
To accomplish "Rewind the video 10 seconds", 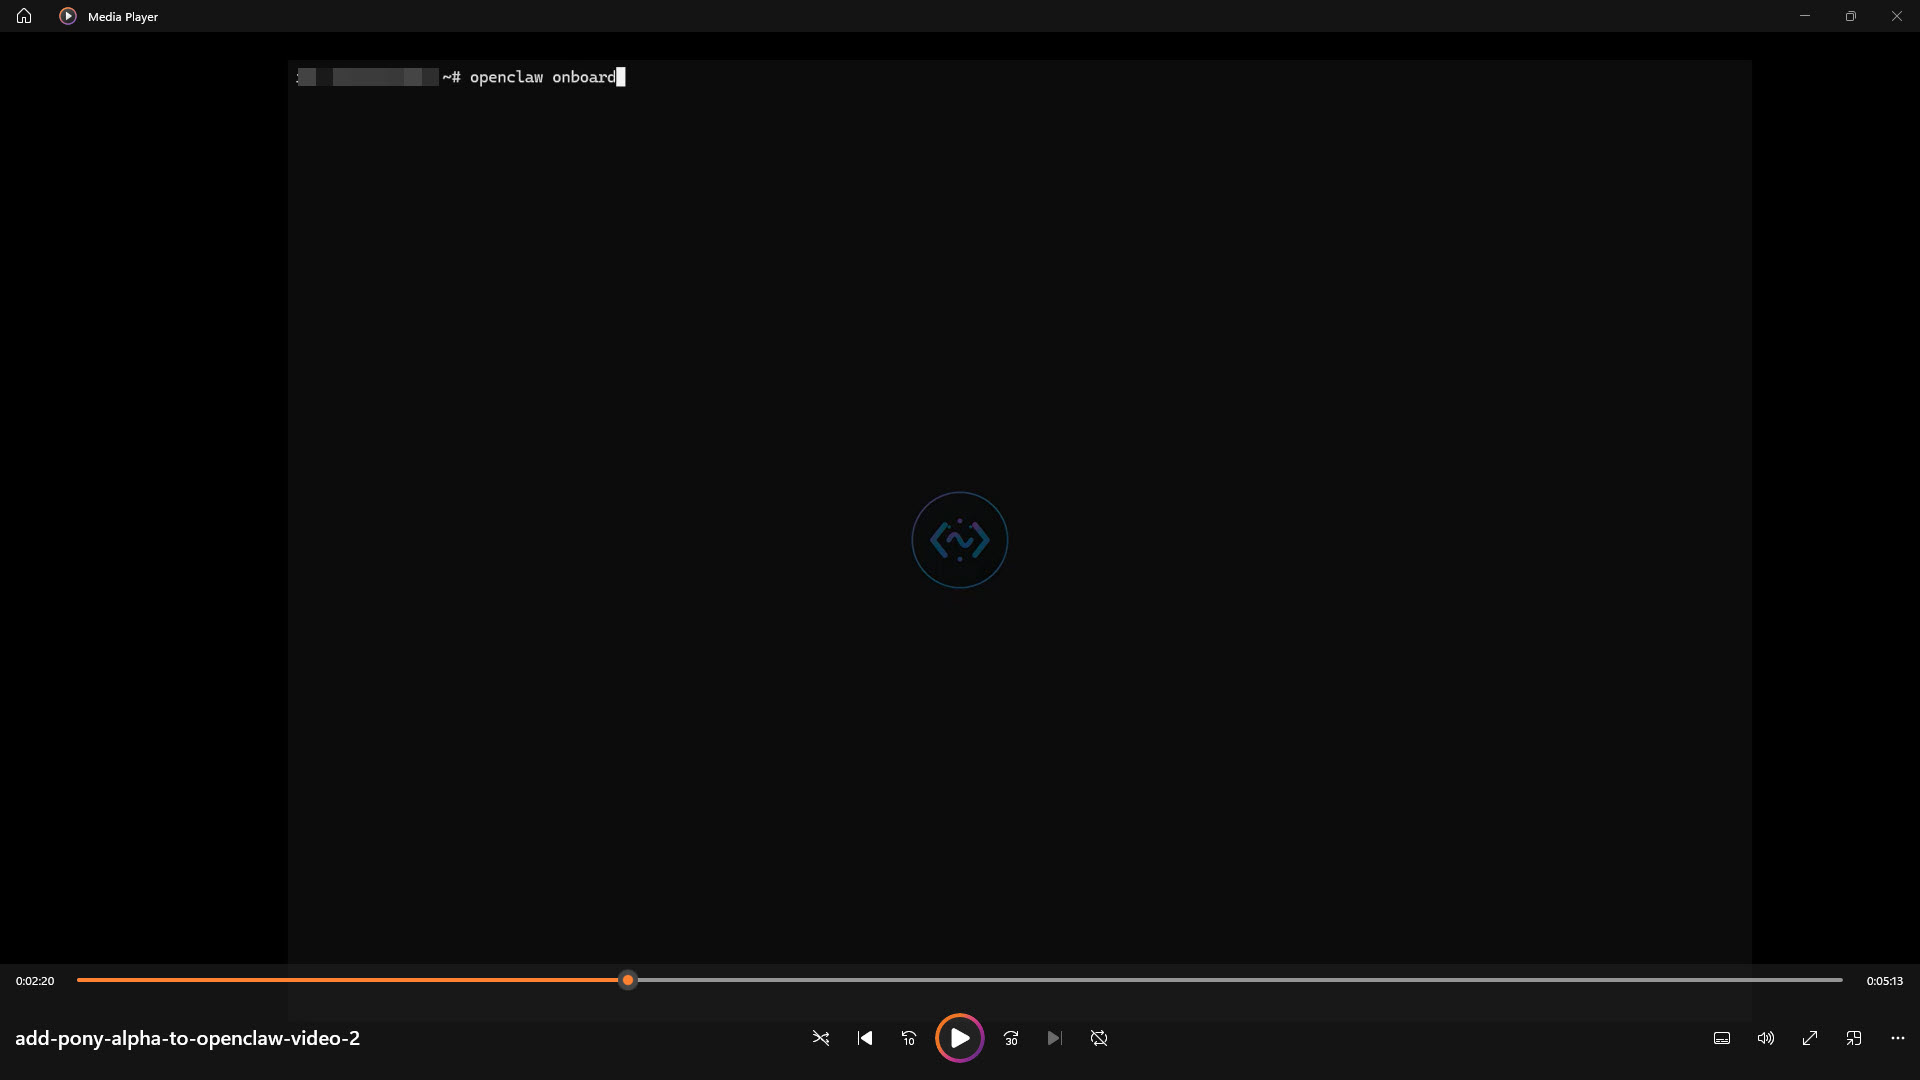I will click(x=909, y=1038).
